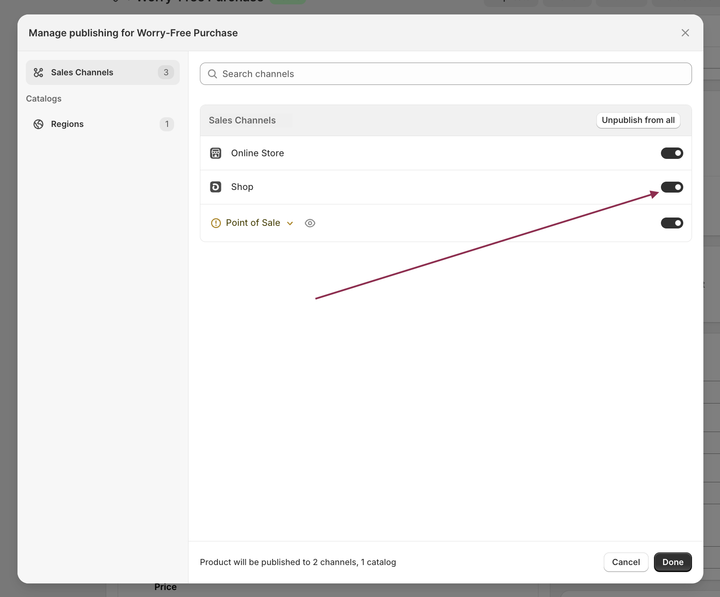This screenshot has height=597, width=720.
Task: Click the Point of Sale warning icon
Action: coord(216,223)
